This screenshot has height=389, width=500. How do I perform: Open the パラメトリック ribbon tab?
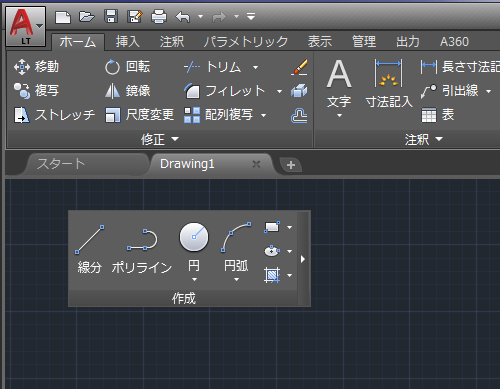[x=246, y=42]
